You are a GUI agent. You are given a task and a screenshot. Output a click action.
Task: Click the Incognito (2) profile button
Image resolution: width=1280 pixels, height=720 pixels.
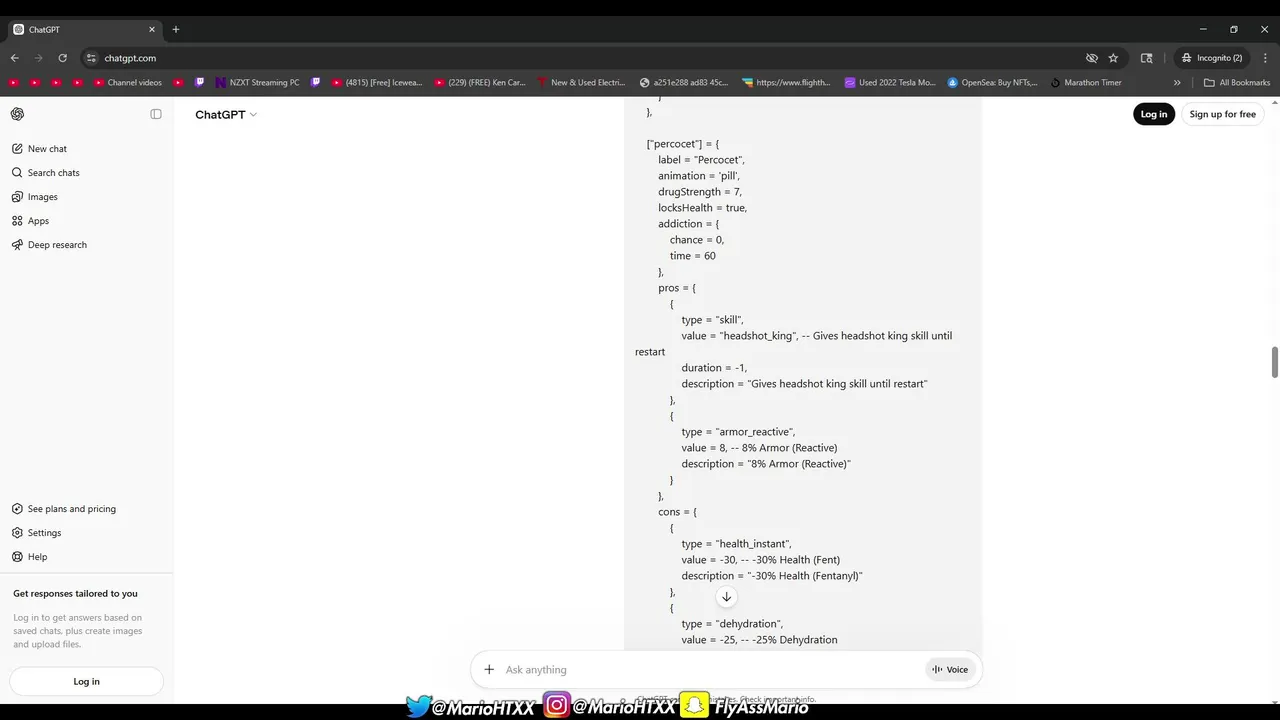pos(1212,58)
